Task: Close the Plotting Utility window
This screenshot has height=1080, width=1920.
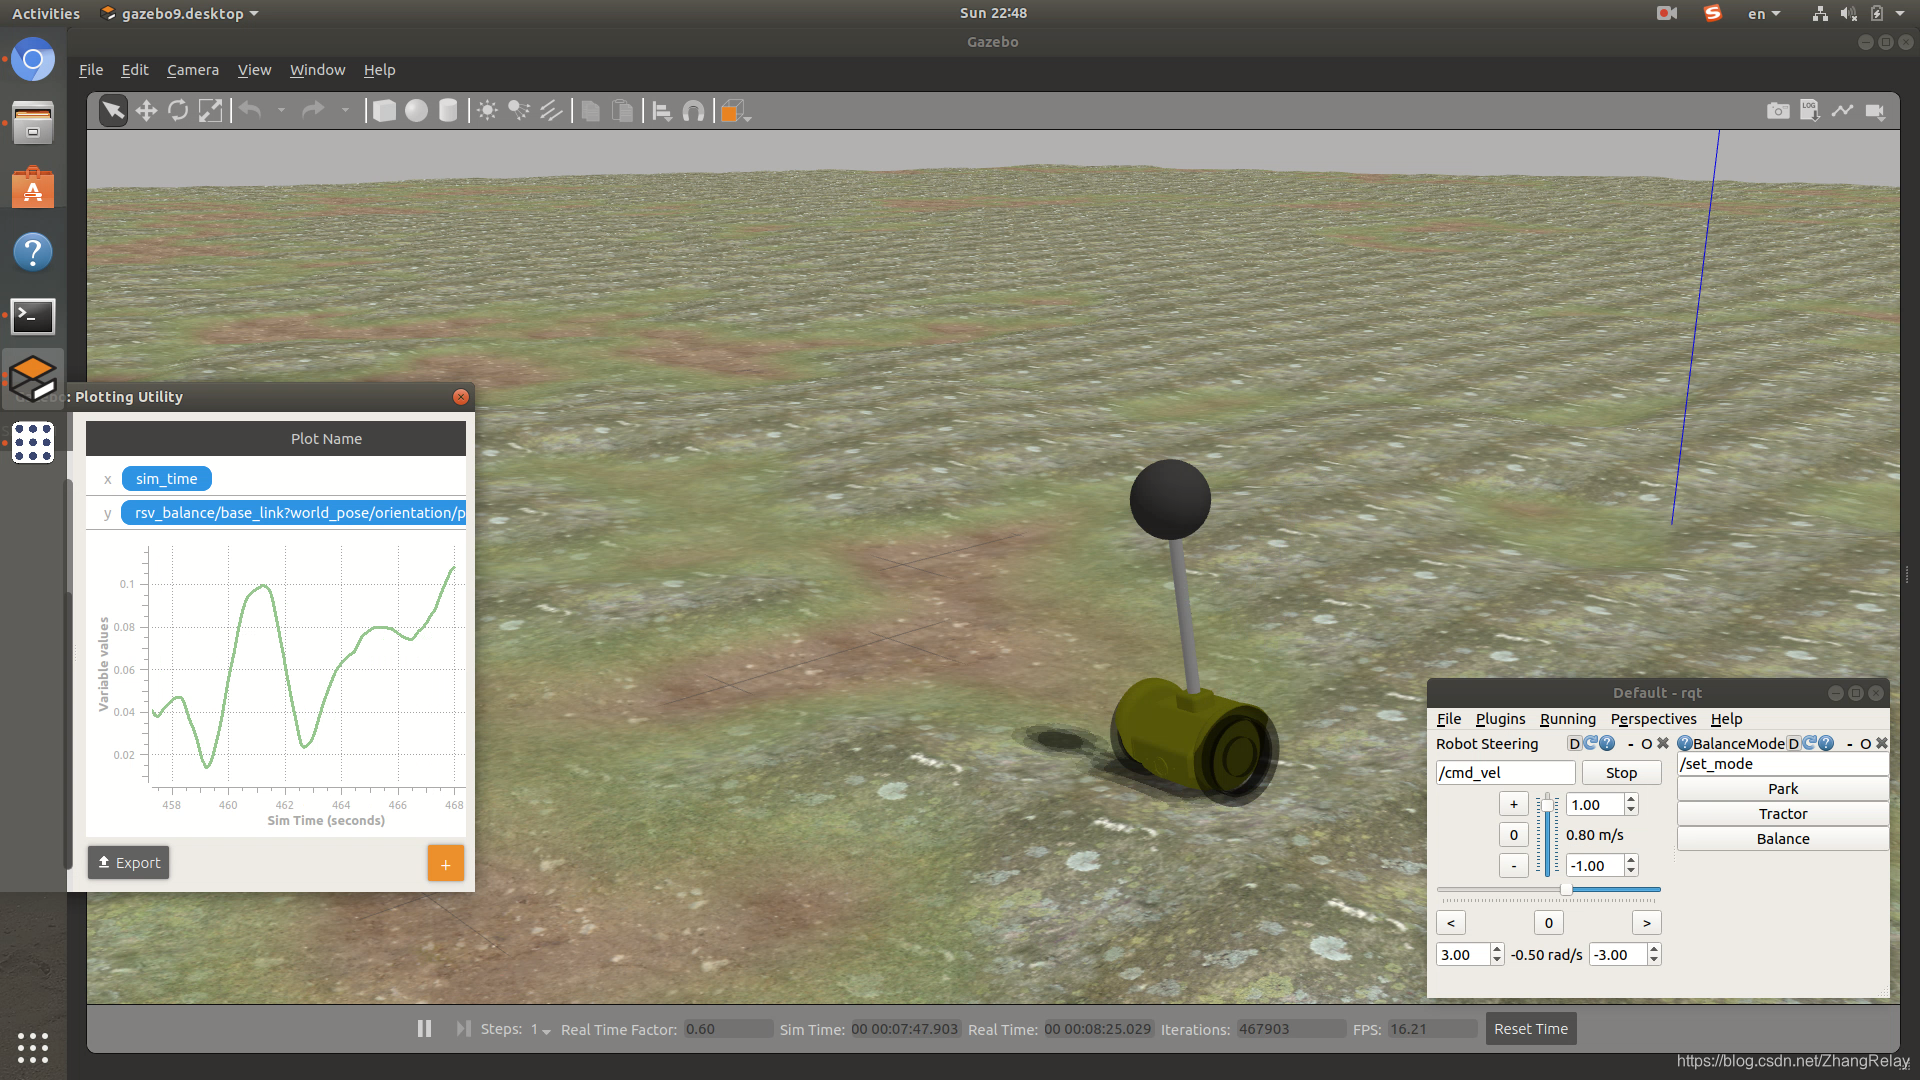Action: coord(461,397)
